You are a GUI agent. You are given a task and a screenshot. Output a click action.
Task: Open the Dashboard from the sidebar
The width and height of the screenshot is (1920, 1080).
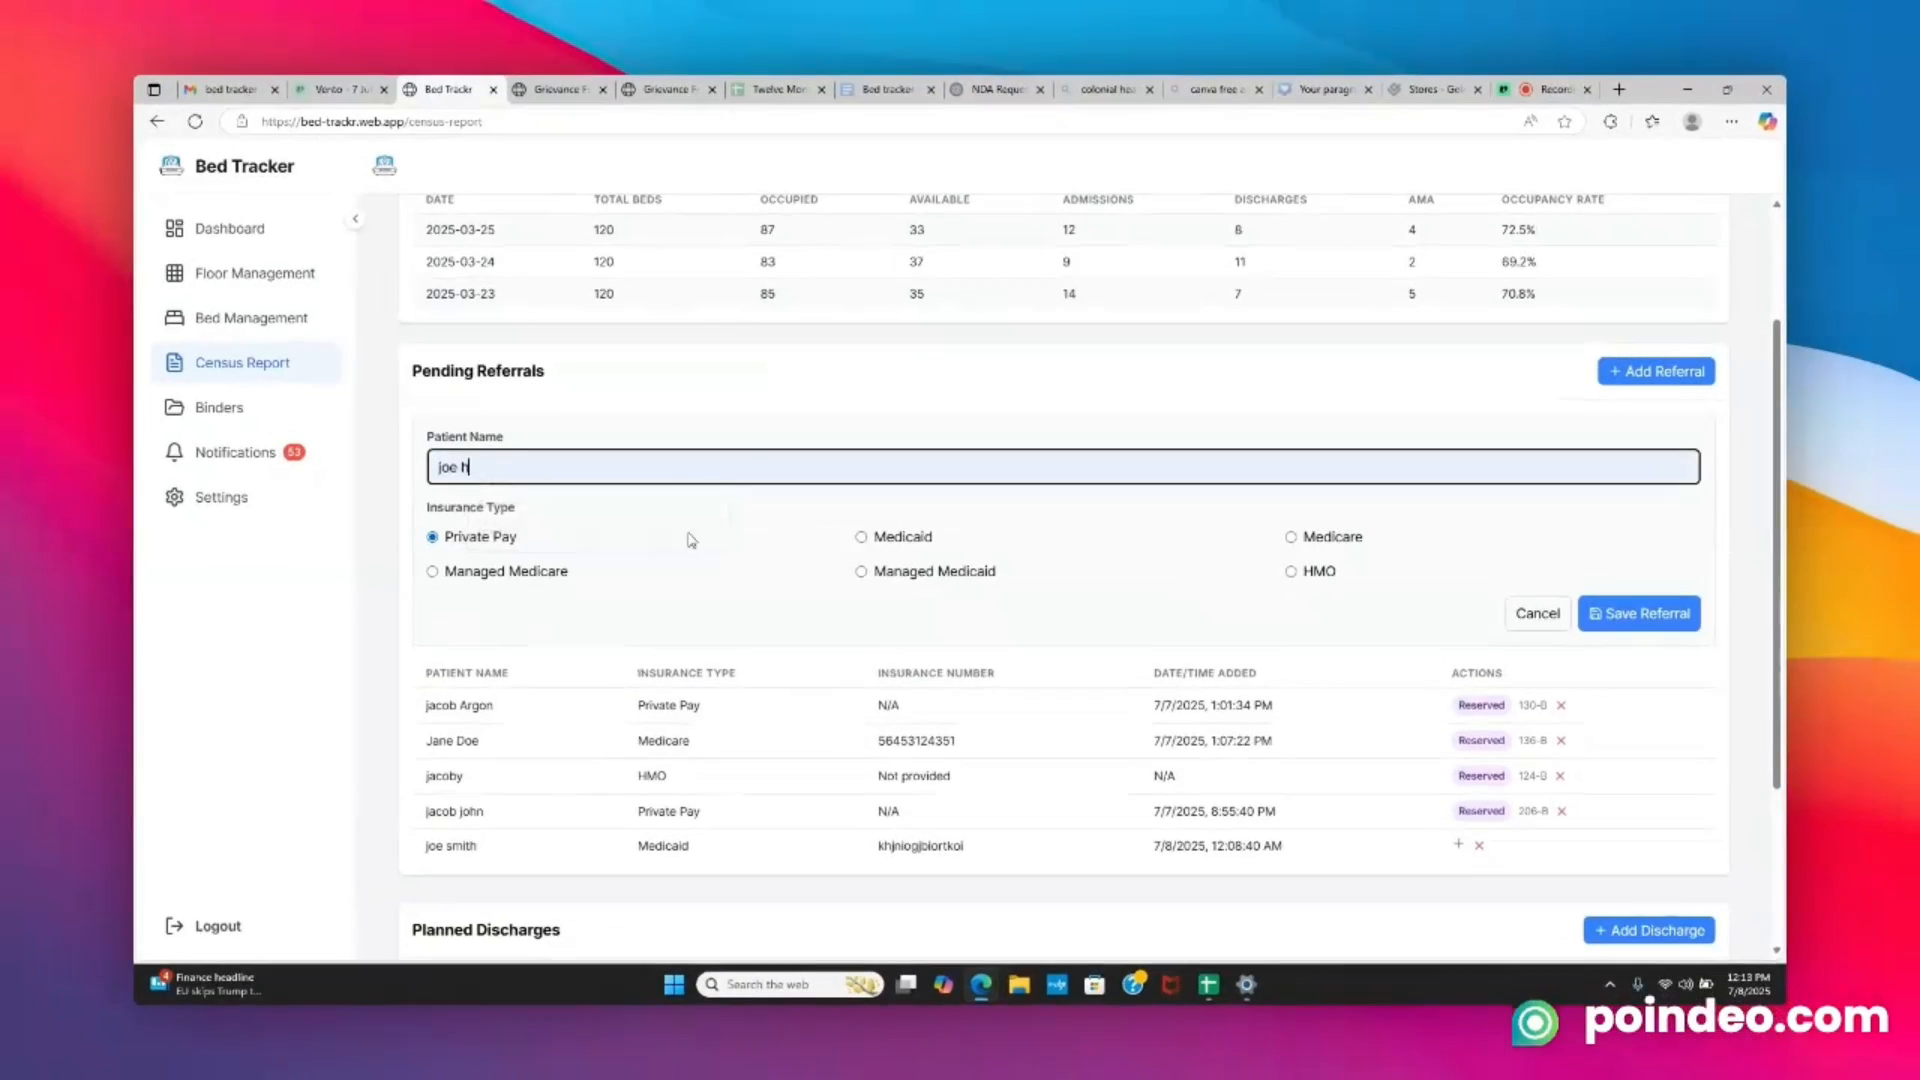[x=230, y=228]
